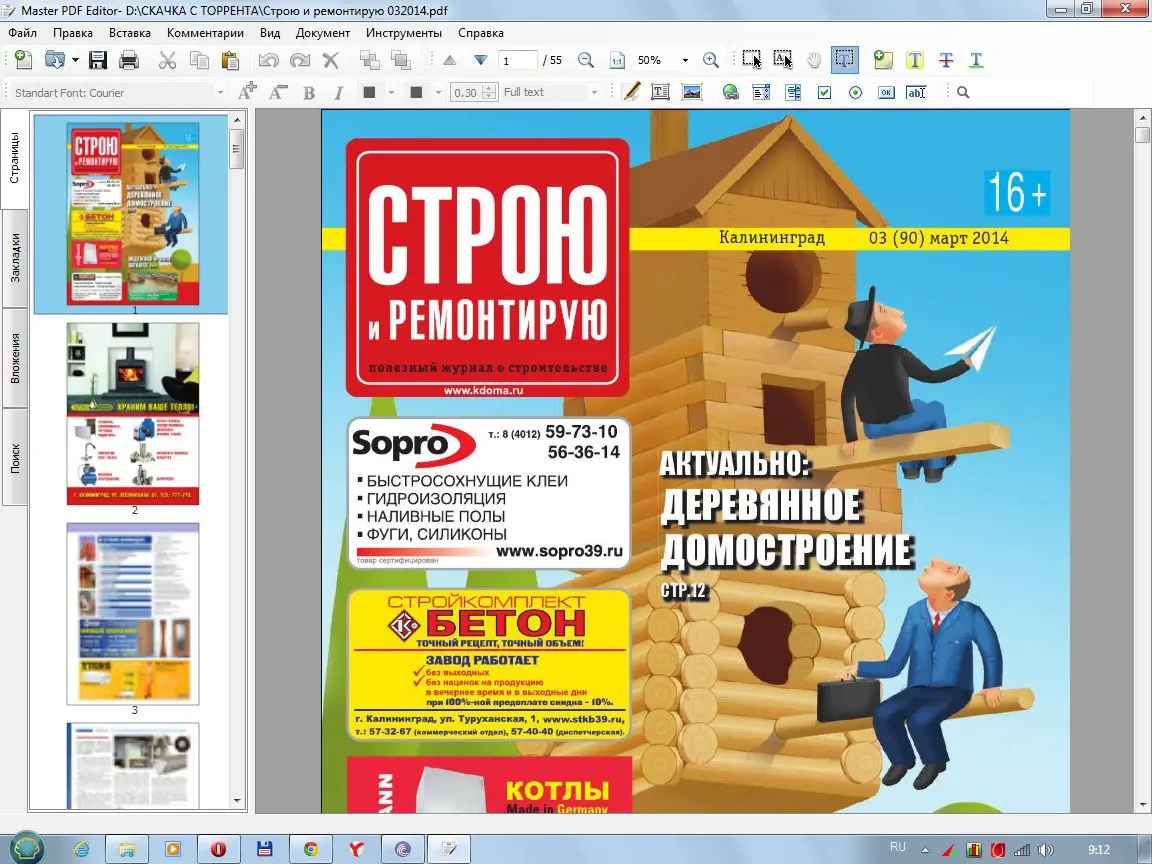
Task: Print the PDF using the printer icon
Action: point(129,60)
